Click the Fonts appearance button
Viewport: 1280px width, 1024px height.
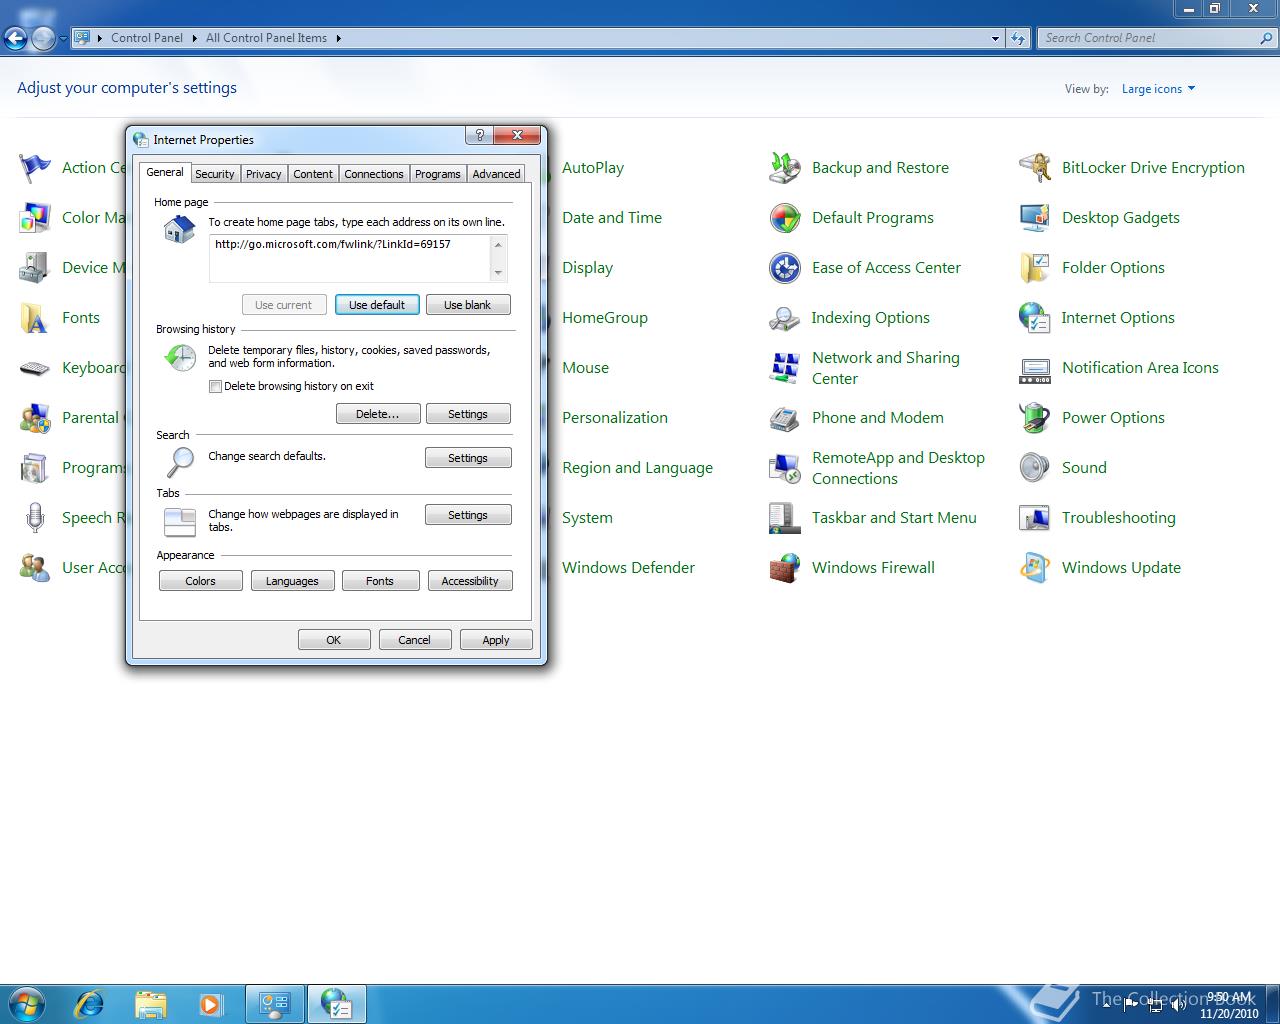[380, 581]
